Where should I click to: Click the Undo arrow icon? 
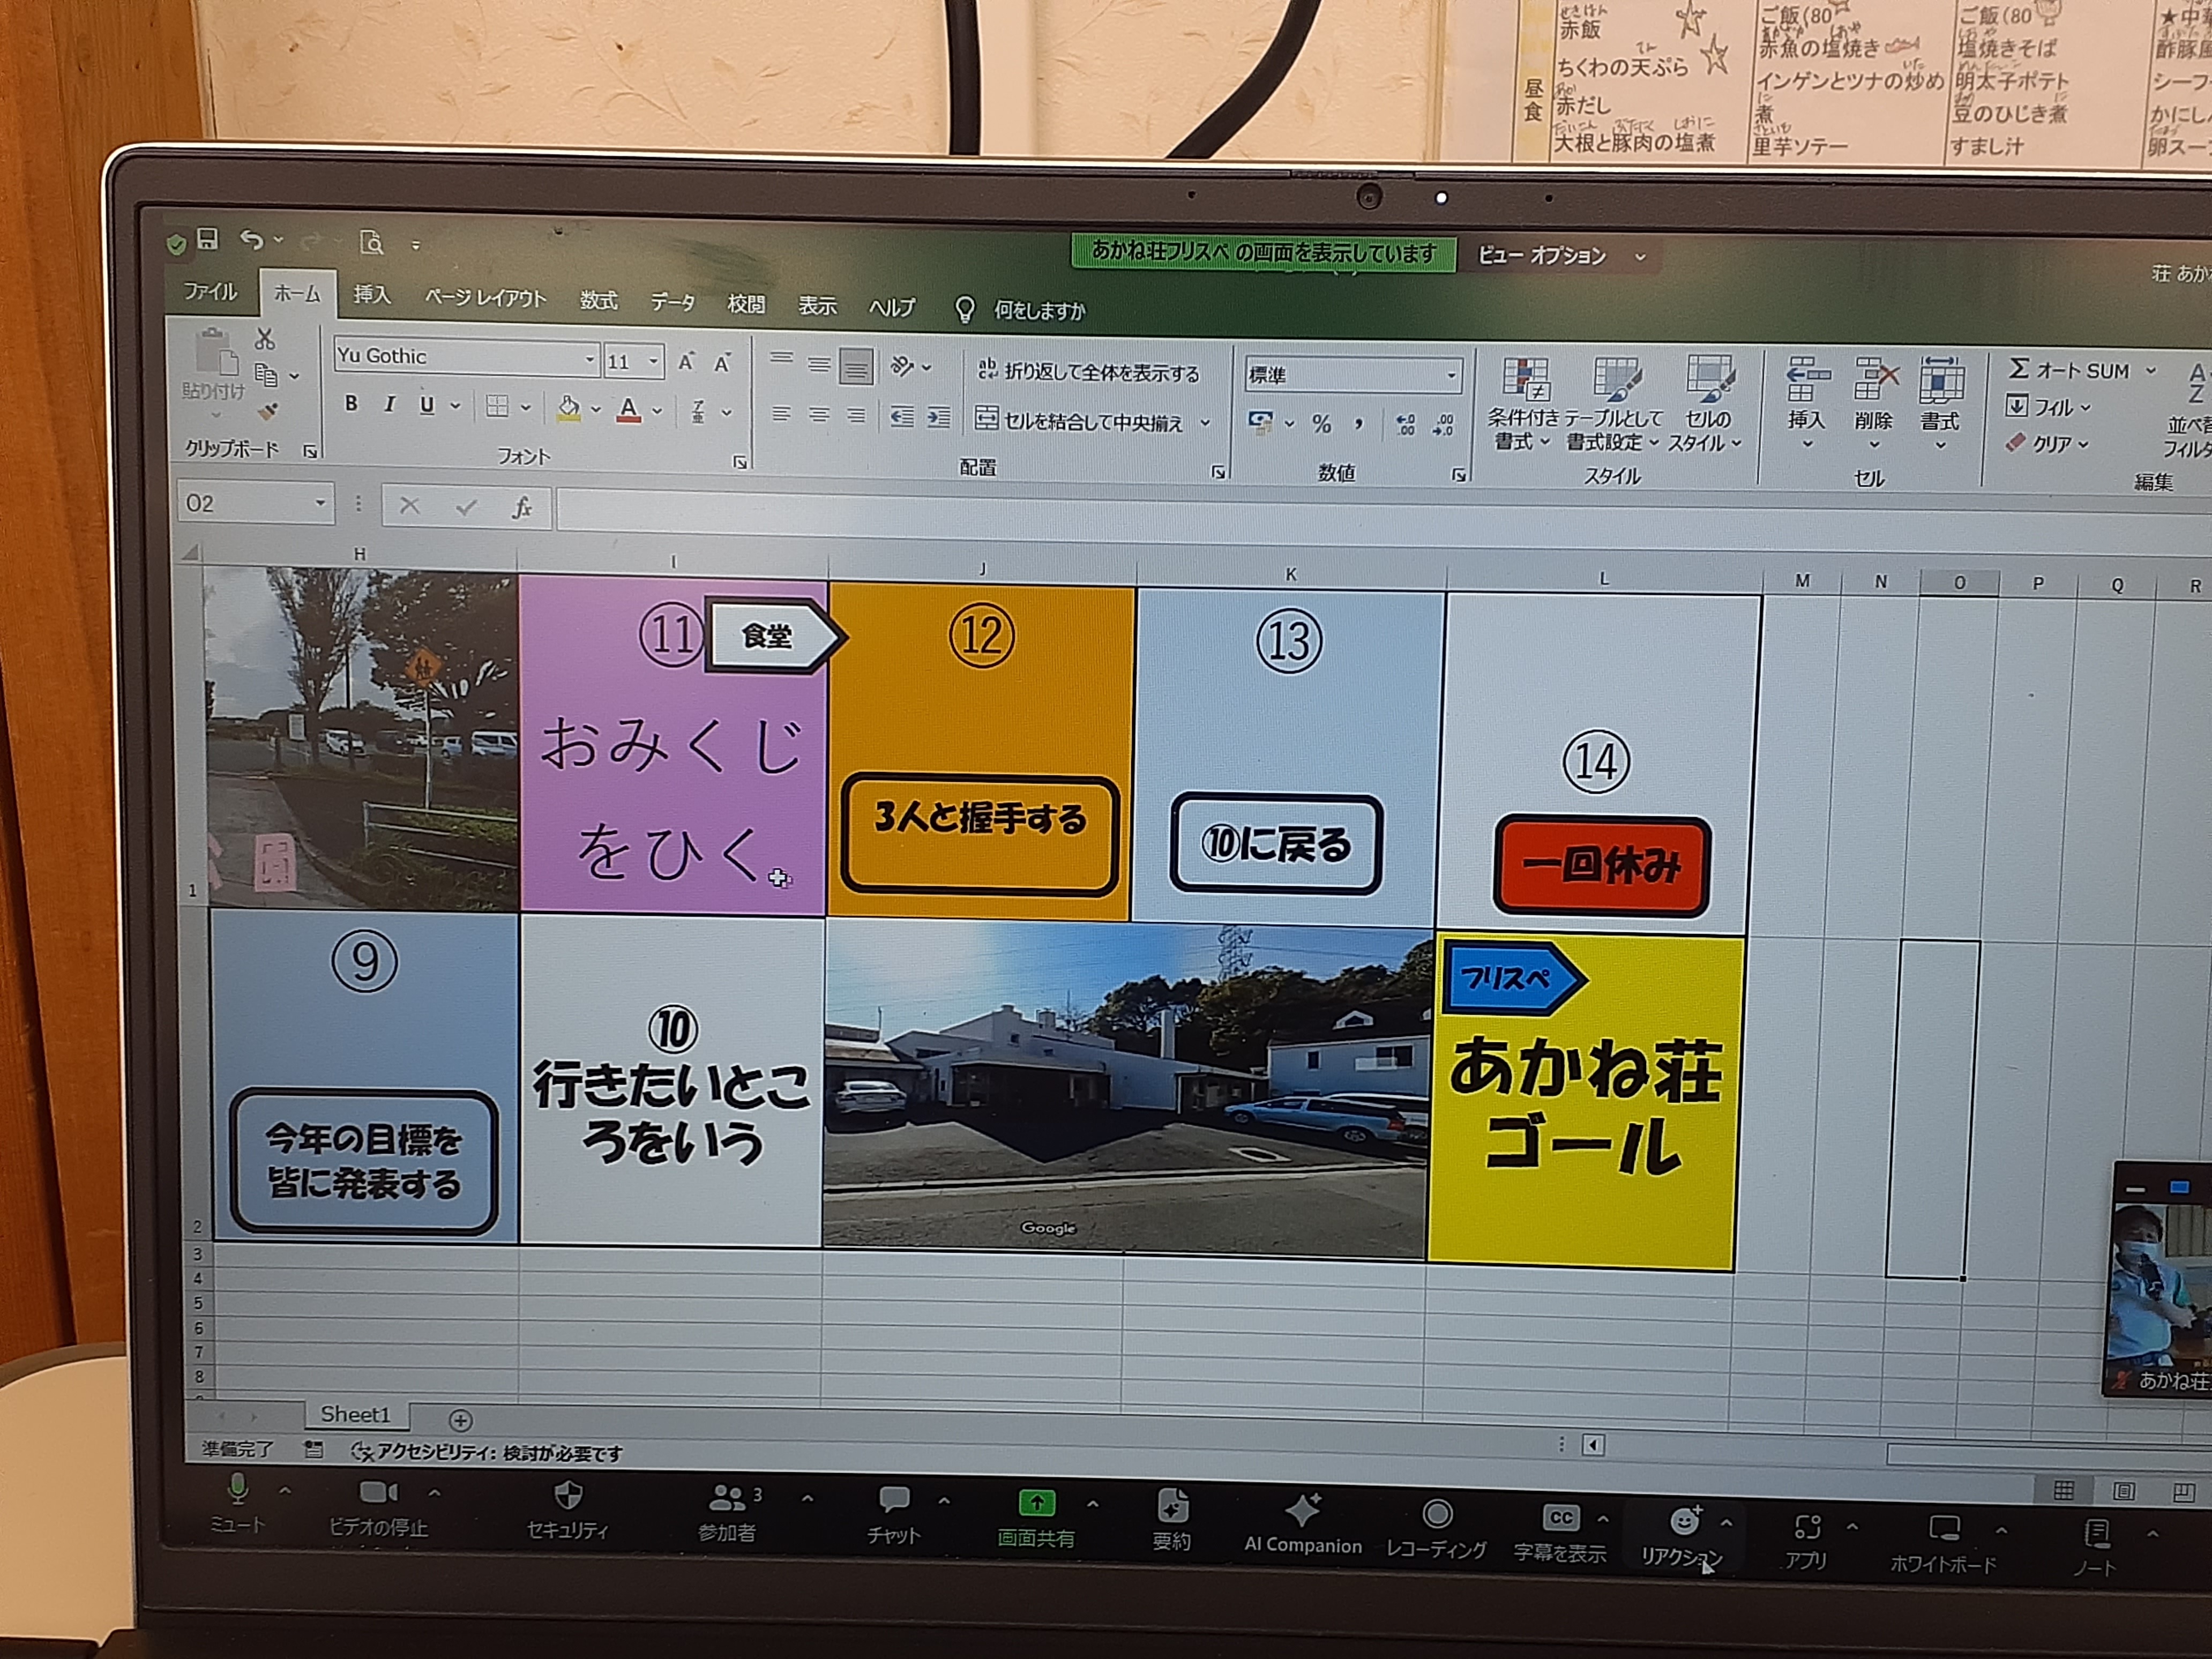251,240
